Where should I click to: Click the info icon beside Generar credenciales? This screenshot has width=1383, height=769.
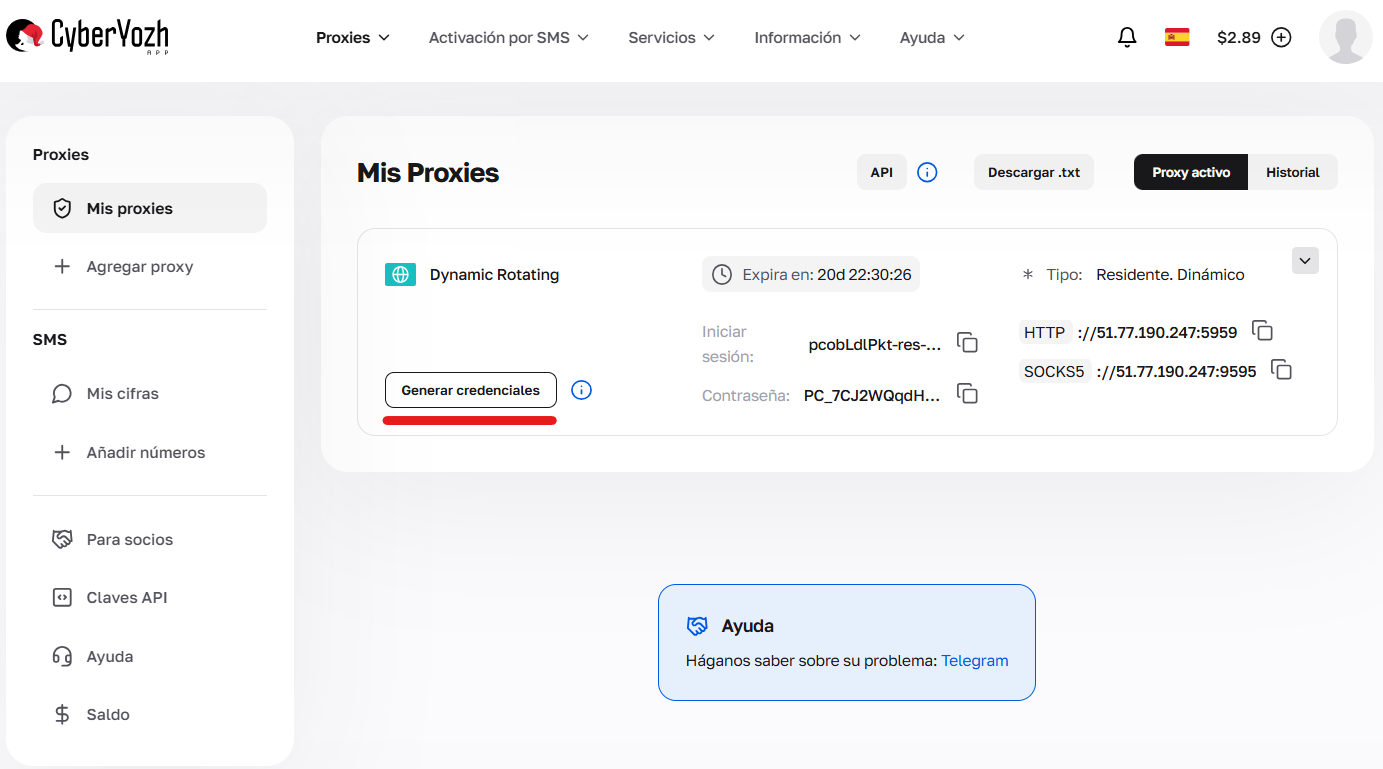(581, 390)
